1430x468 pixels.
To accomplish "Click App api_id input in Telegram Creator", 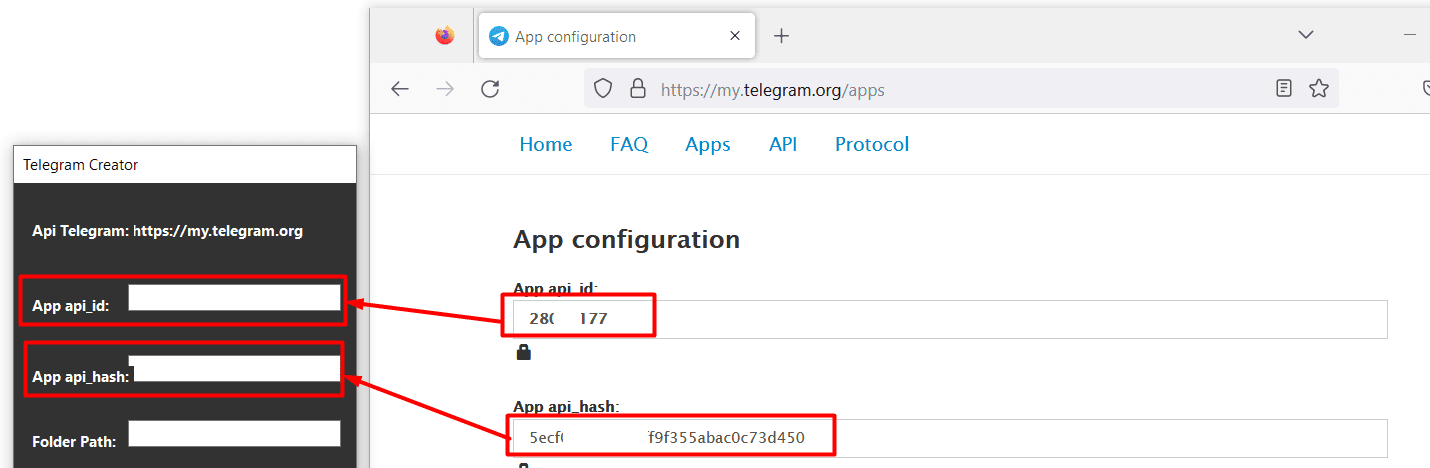I will pos(234,298).
